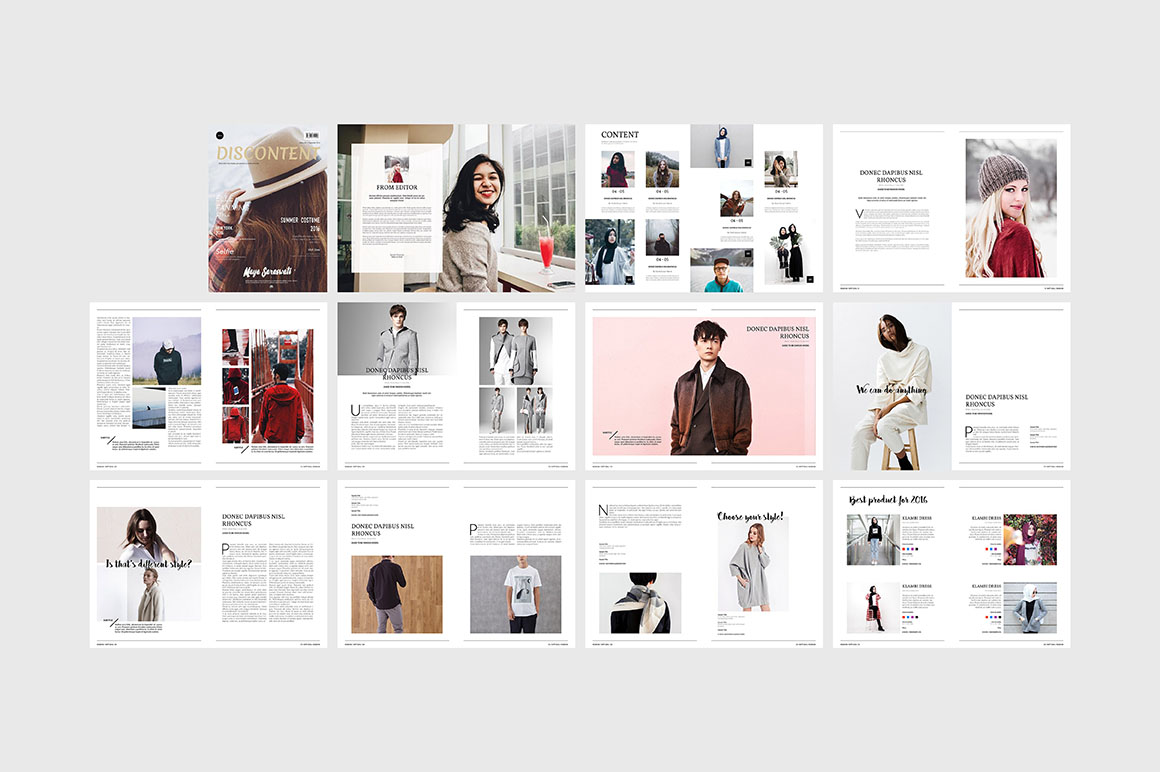
Task: Click the black circle logo on the cover
Action: click(x=220, y=135)
